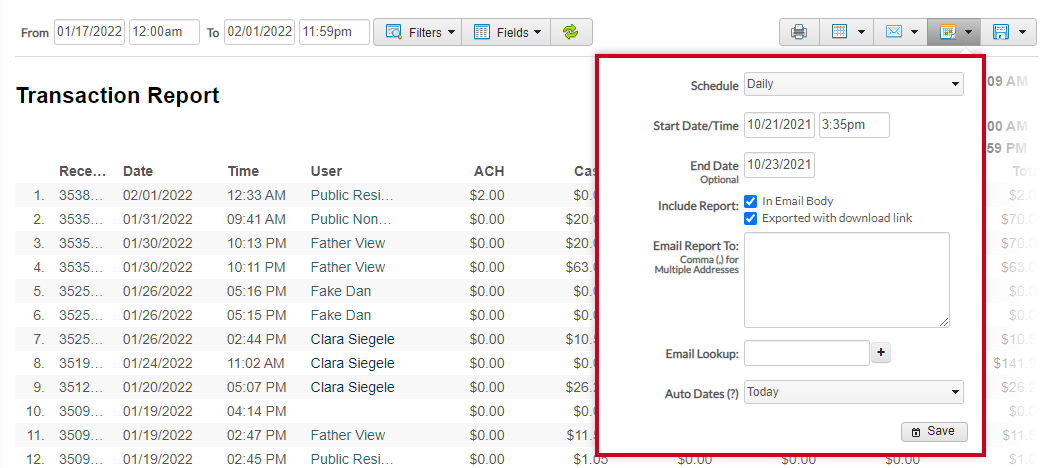
Task: Click the Start Date field 10/21/2021
Action: pyautogui.click(x=780, y=125)
